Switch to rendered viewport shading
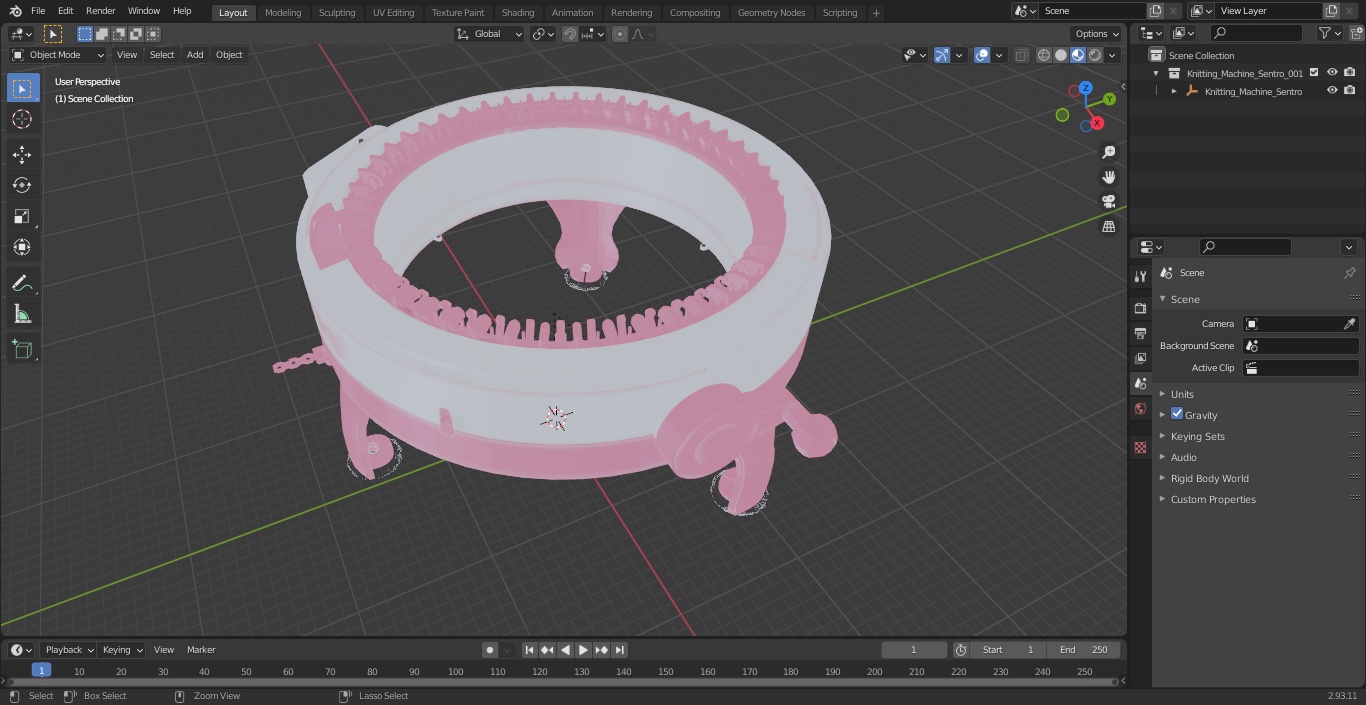The width and height of the screenshot is (1366, 705). pos(1095,55)
